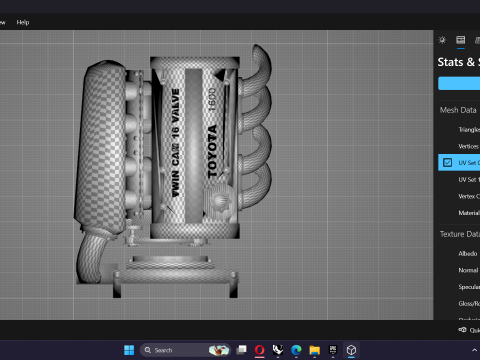Open the Windows Start menu
The width and height of the screenshot is (480, 360).
pos(129,350)
